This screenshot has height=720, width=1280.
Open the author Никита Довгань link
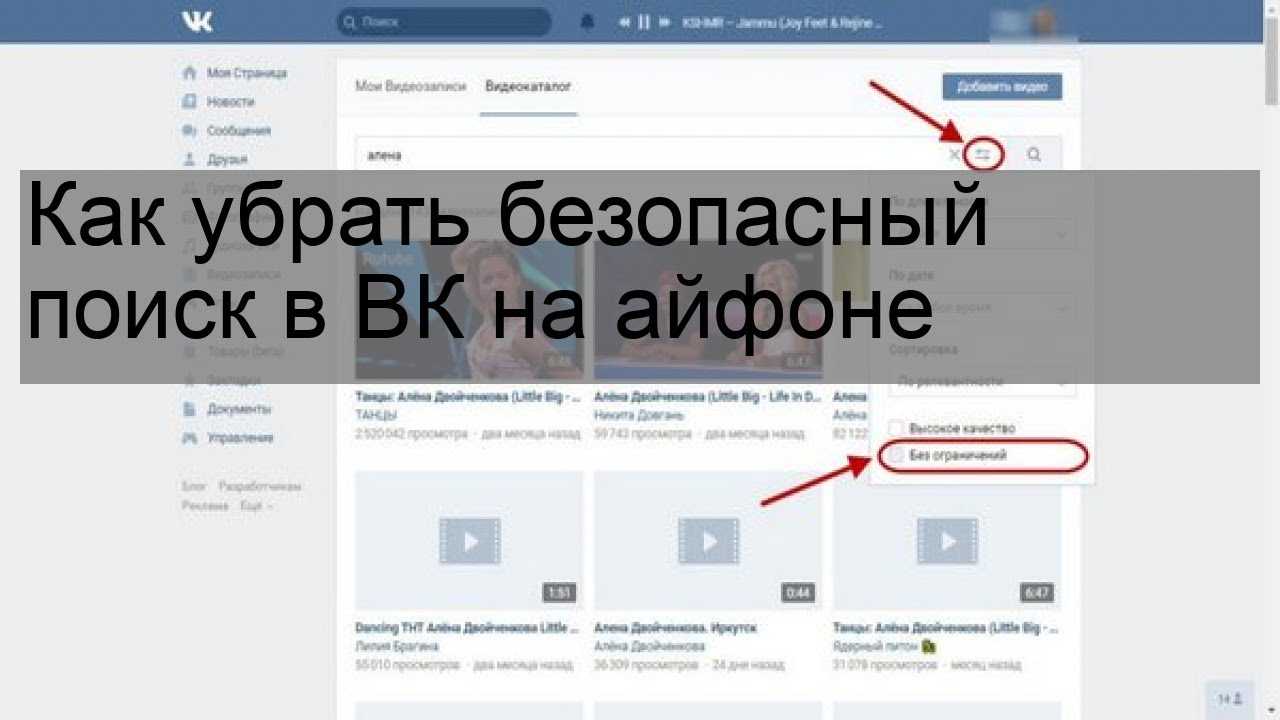pos(639,415)
